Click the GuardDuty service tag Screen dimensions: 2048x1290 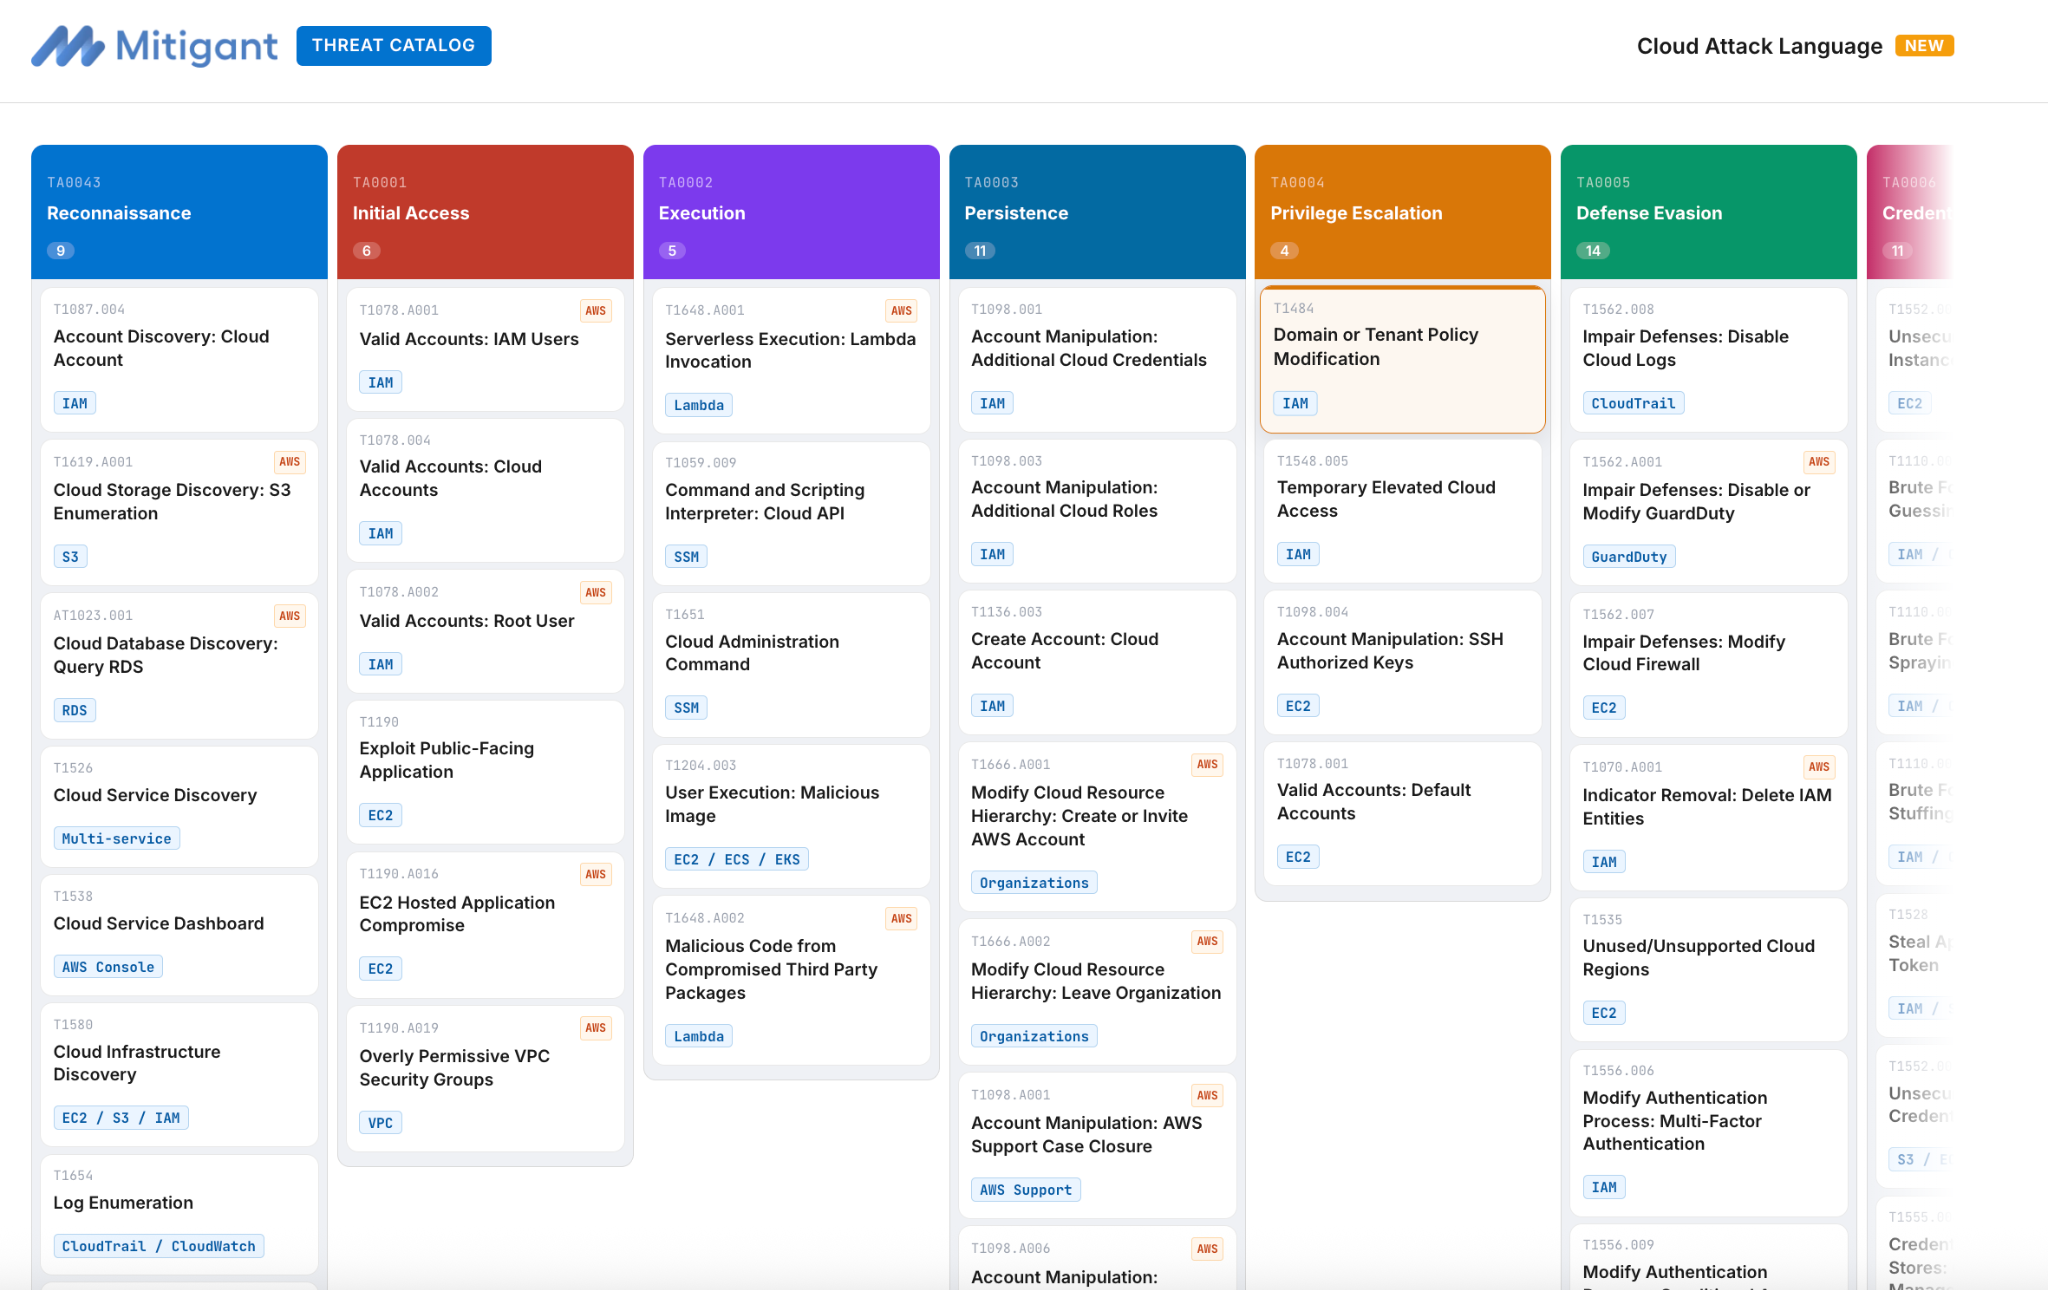1628,557
